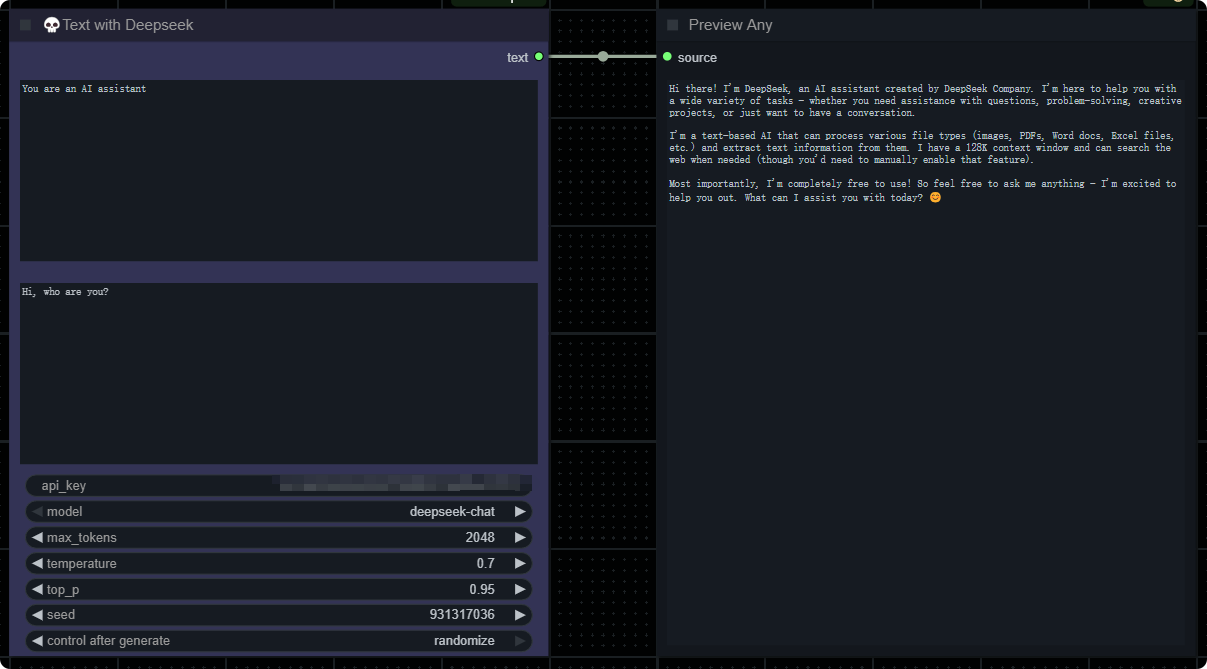Decrease max_tokens with left arrow

click(37, 538)
